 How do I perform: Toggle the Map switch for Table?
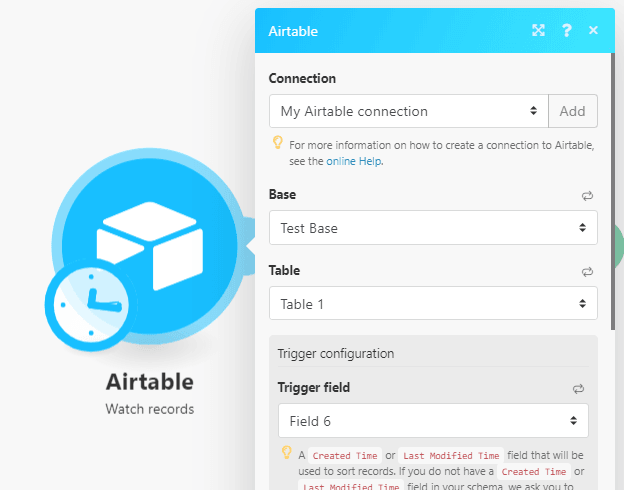click(x=587, y=271)
